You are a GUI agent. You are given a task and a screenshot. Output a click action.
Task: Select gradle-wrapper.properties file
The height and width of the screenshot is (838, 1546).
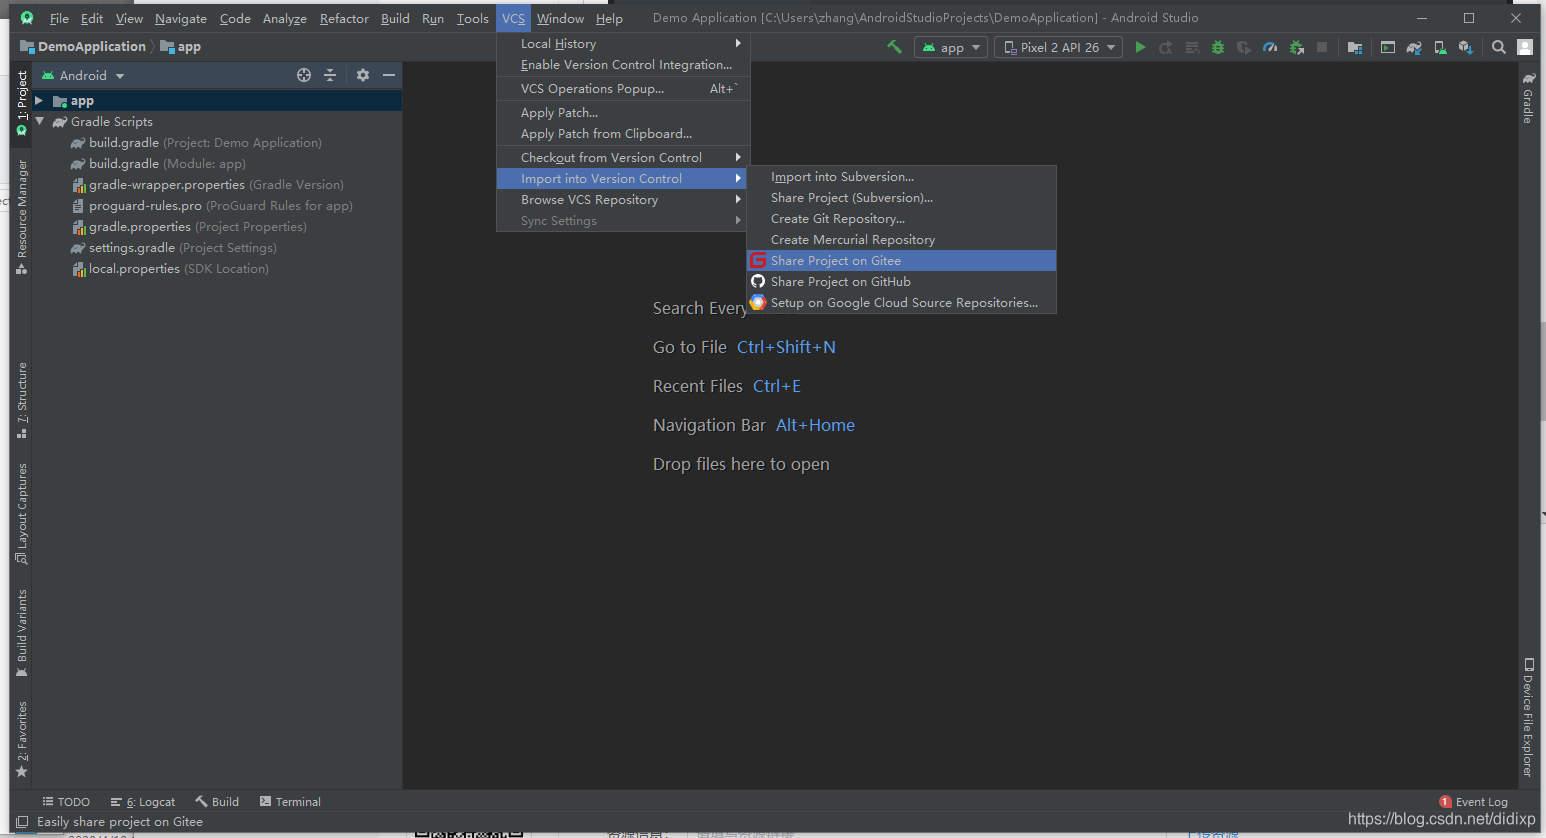point(208,185)
